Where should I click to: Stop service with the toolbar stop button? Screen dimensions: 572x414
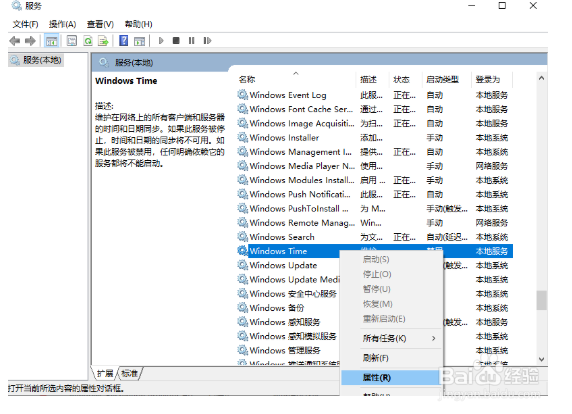coord(176,40)
